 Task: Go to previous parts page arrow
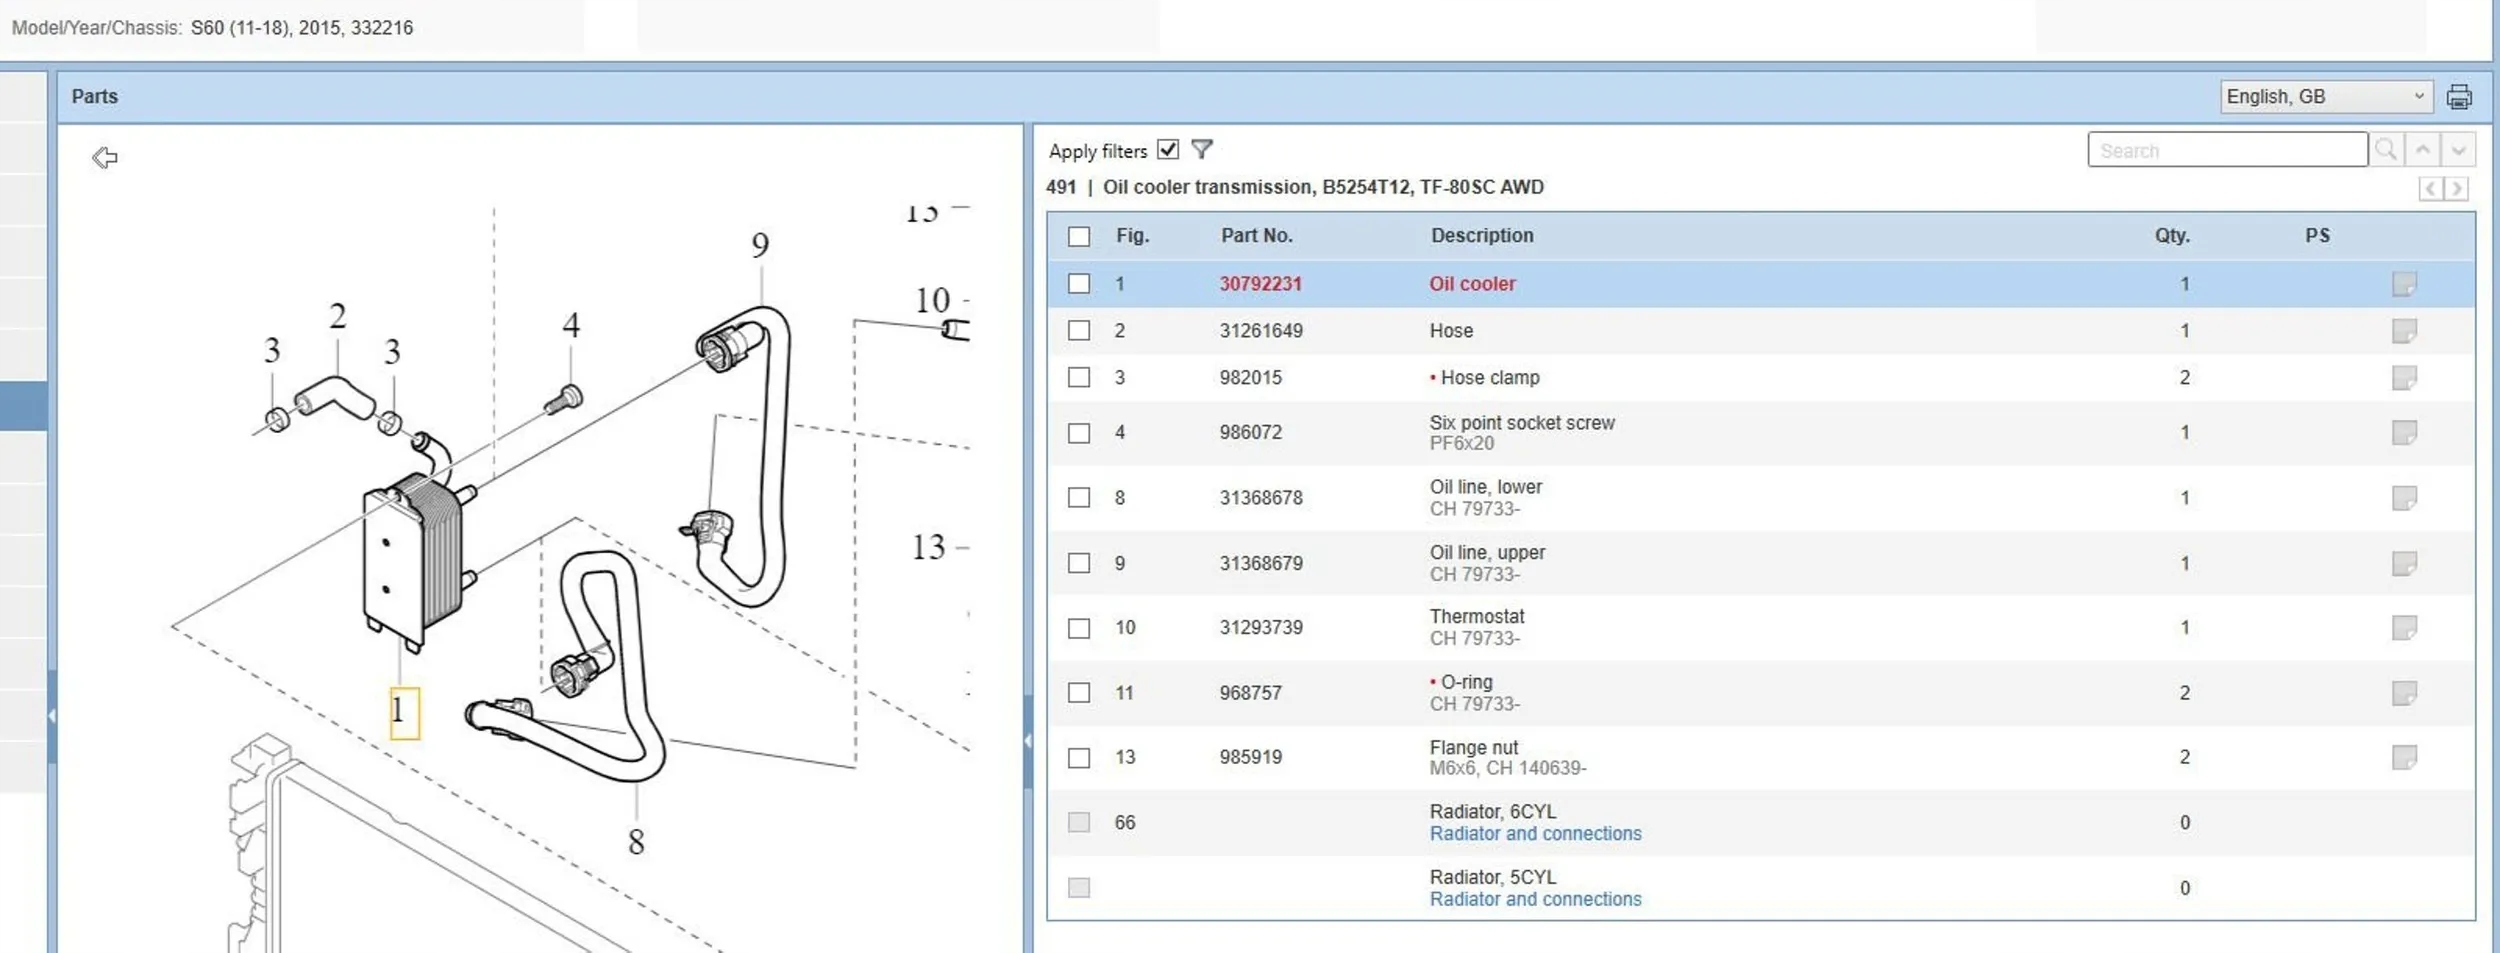(2430, 188)
